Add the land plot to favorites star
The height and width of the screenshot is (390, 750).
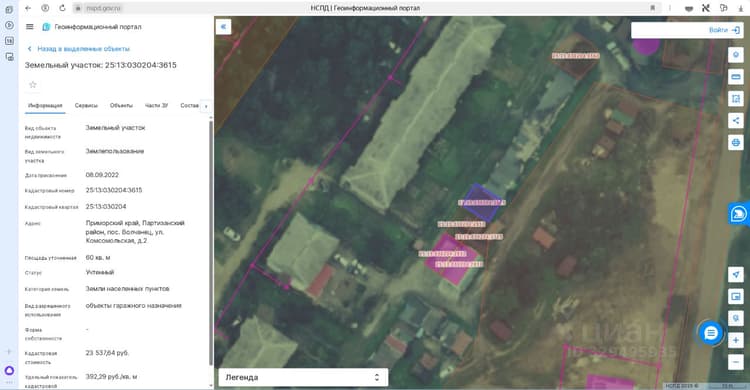(x=33, y=85)
